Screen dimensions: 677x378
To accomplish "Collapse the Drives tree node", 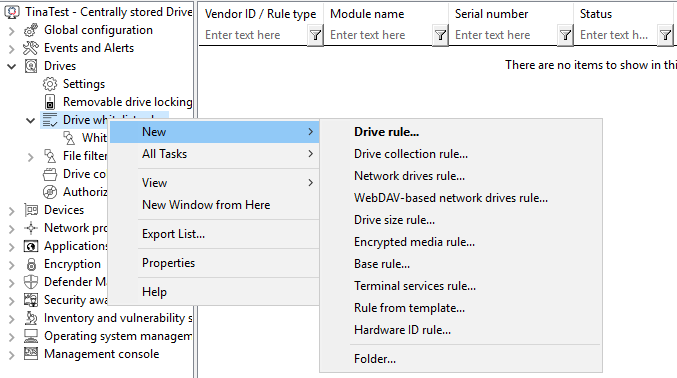I will (12, 66).
